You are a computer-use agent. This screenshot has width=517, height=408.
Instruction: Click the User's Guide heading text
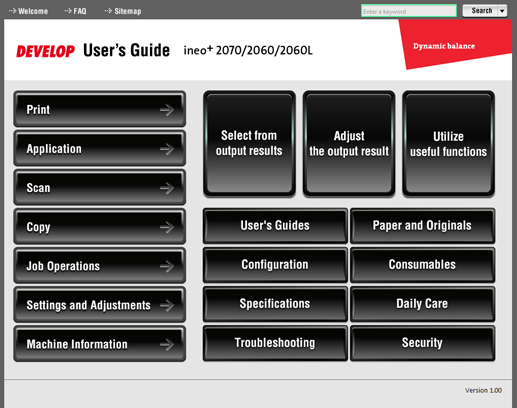126,51
